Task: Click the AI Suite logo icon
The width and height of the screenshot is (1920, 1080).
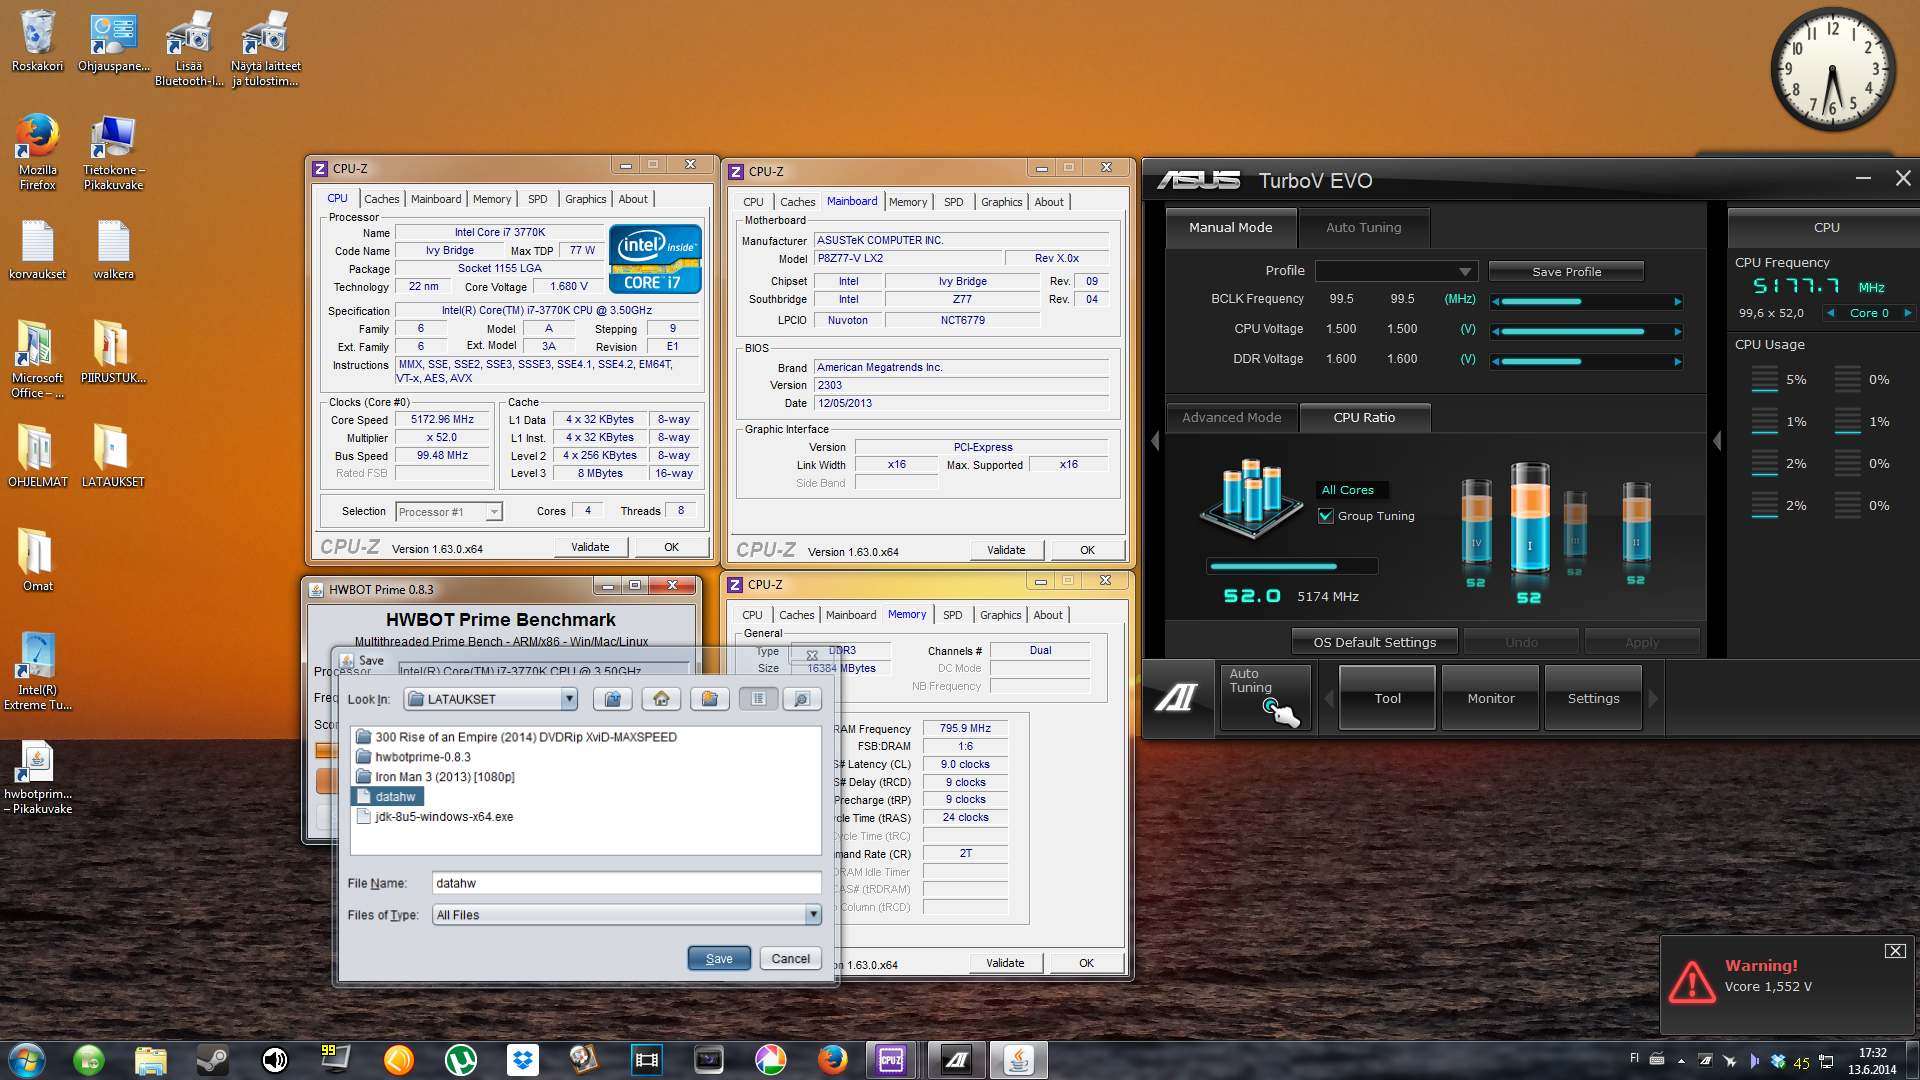Action: point(1177,697)
